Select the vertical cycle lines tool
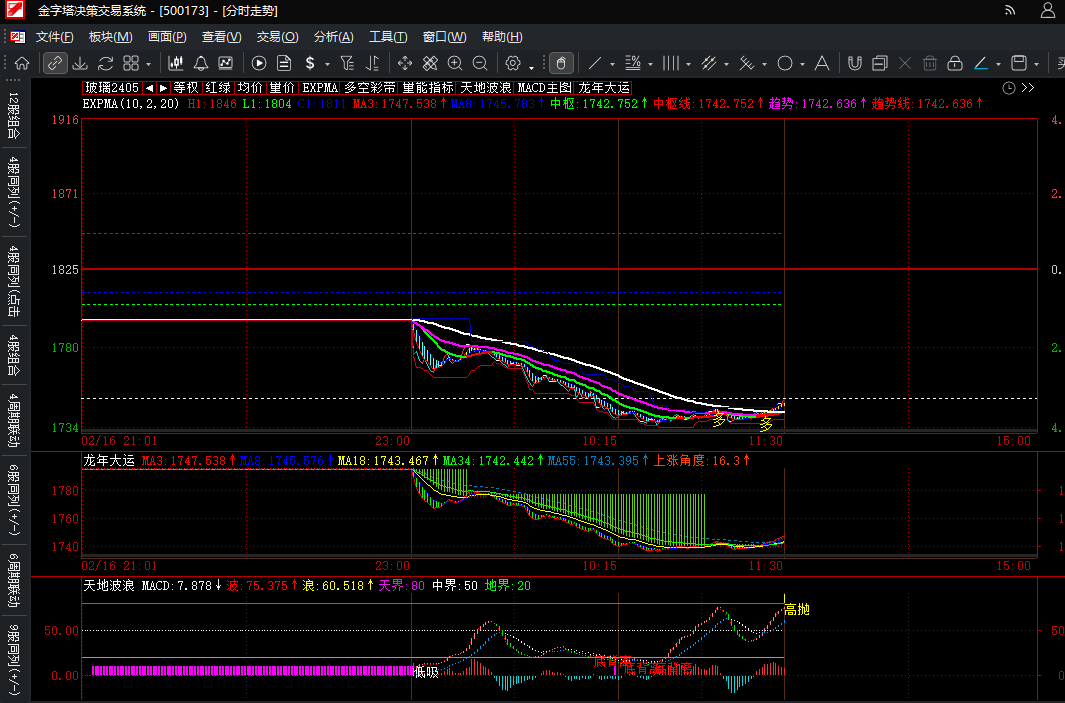1065x703 pixels. tap(670, 63)
